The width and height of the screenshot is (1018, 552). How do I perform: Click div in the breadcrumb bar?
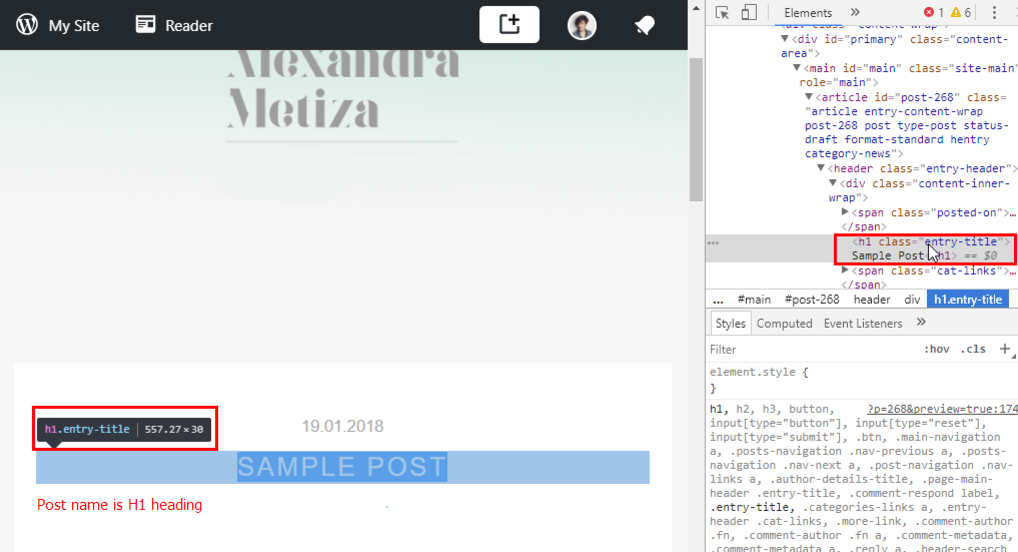click(x=912, y=299)
